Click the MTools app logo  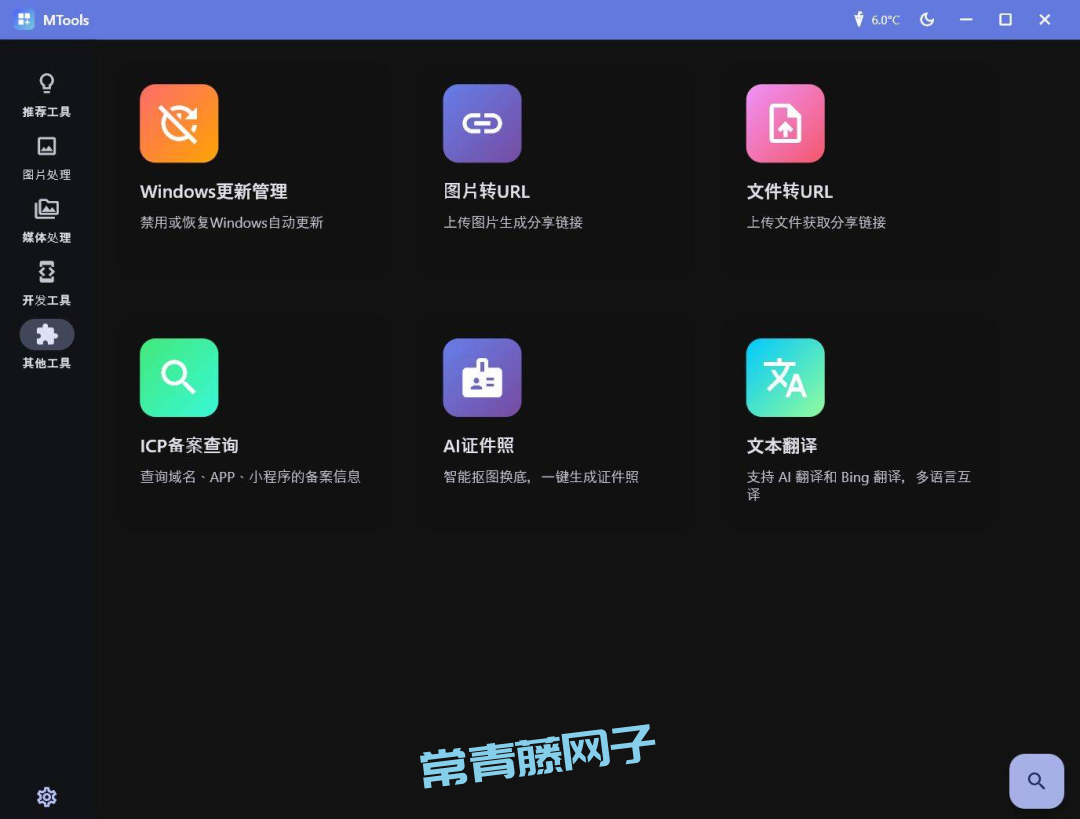(x=25, y=20)
